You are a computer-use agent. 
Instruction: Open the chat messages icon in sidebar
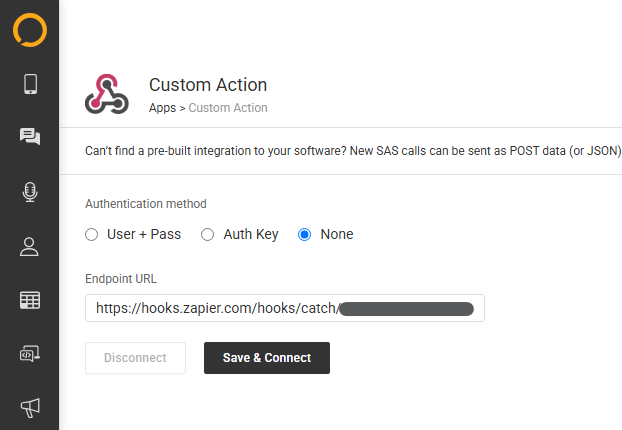pos(30,136)
